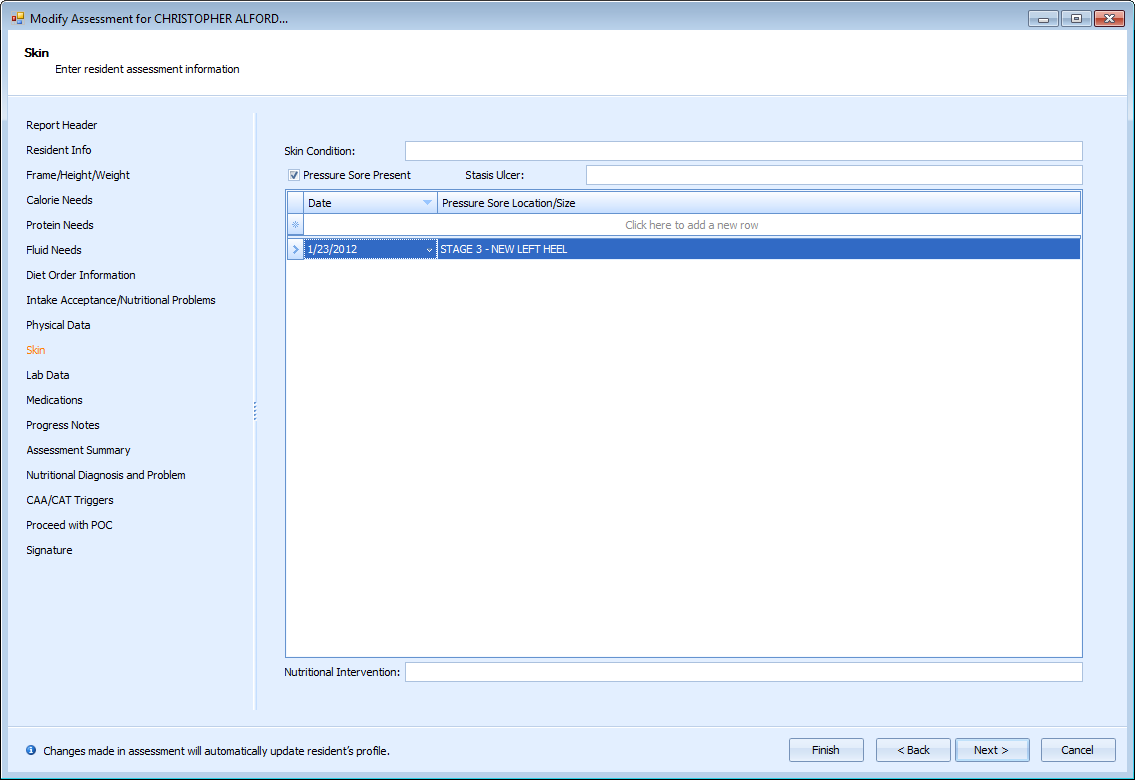1135x780 pixels.
Task: Click the Next button
Action: [992, 750]
